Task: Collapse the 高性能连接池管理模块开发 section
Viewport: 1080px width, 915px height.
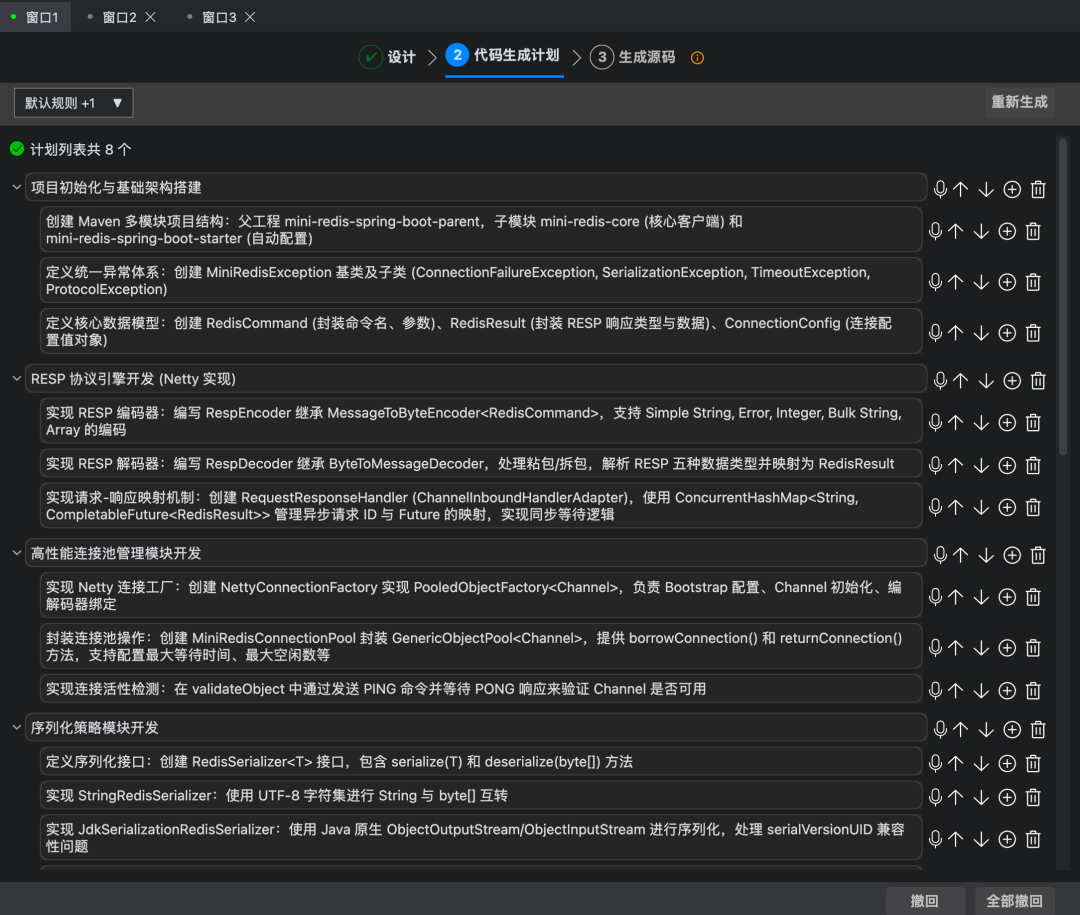Action: tap(17, 553)
